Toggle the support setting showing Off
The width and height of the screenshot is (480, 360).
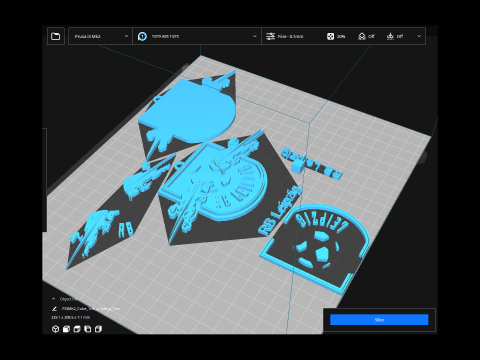tap(366, 36)
